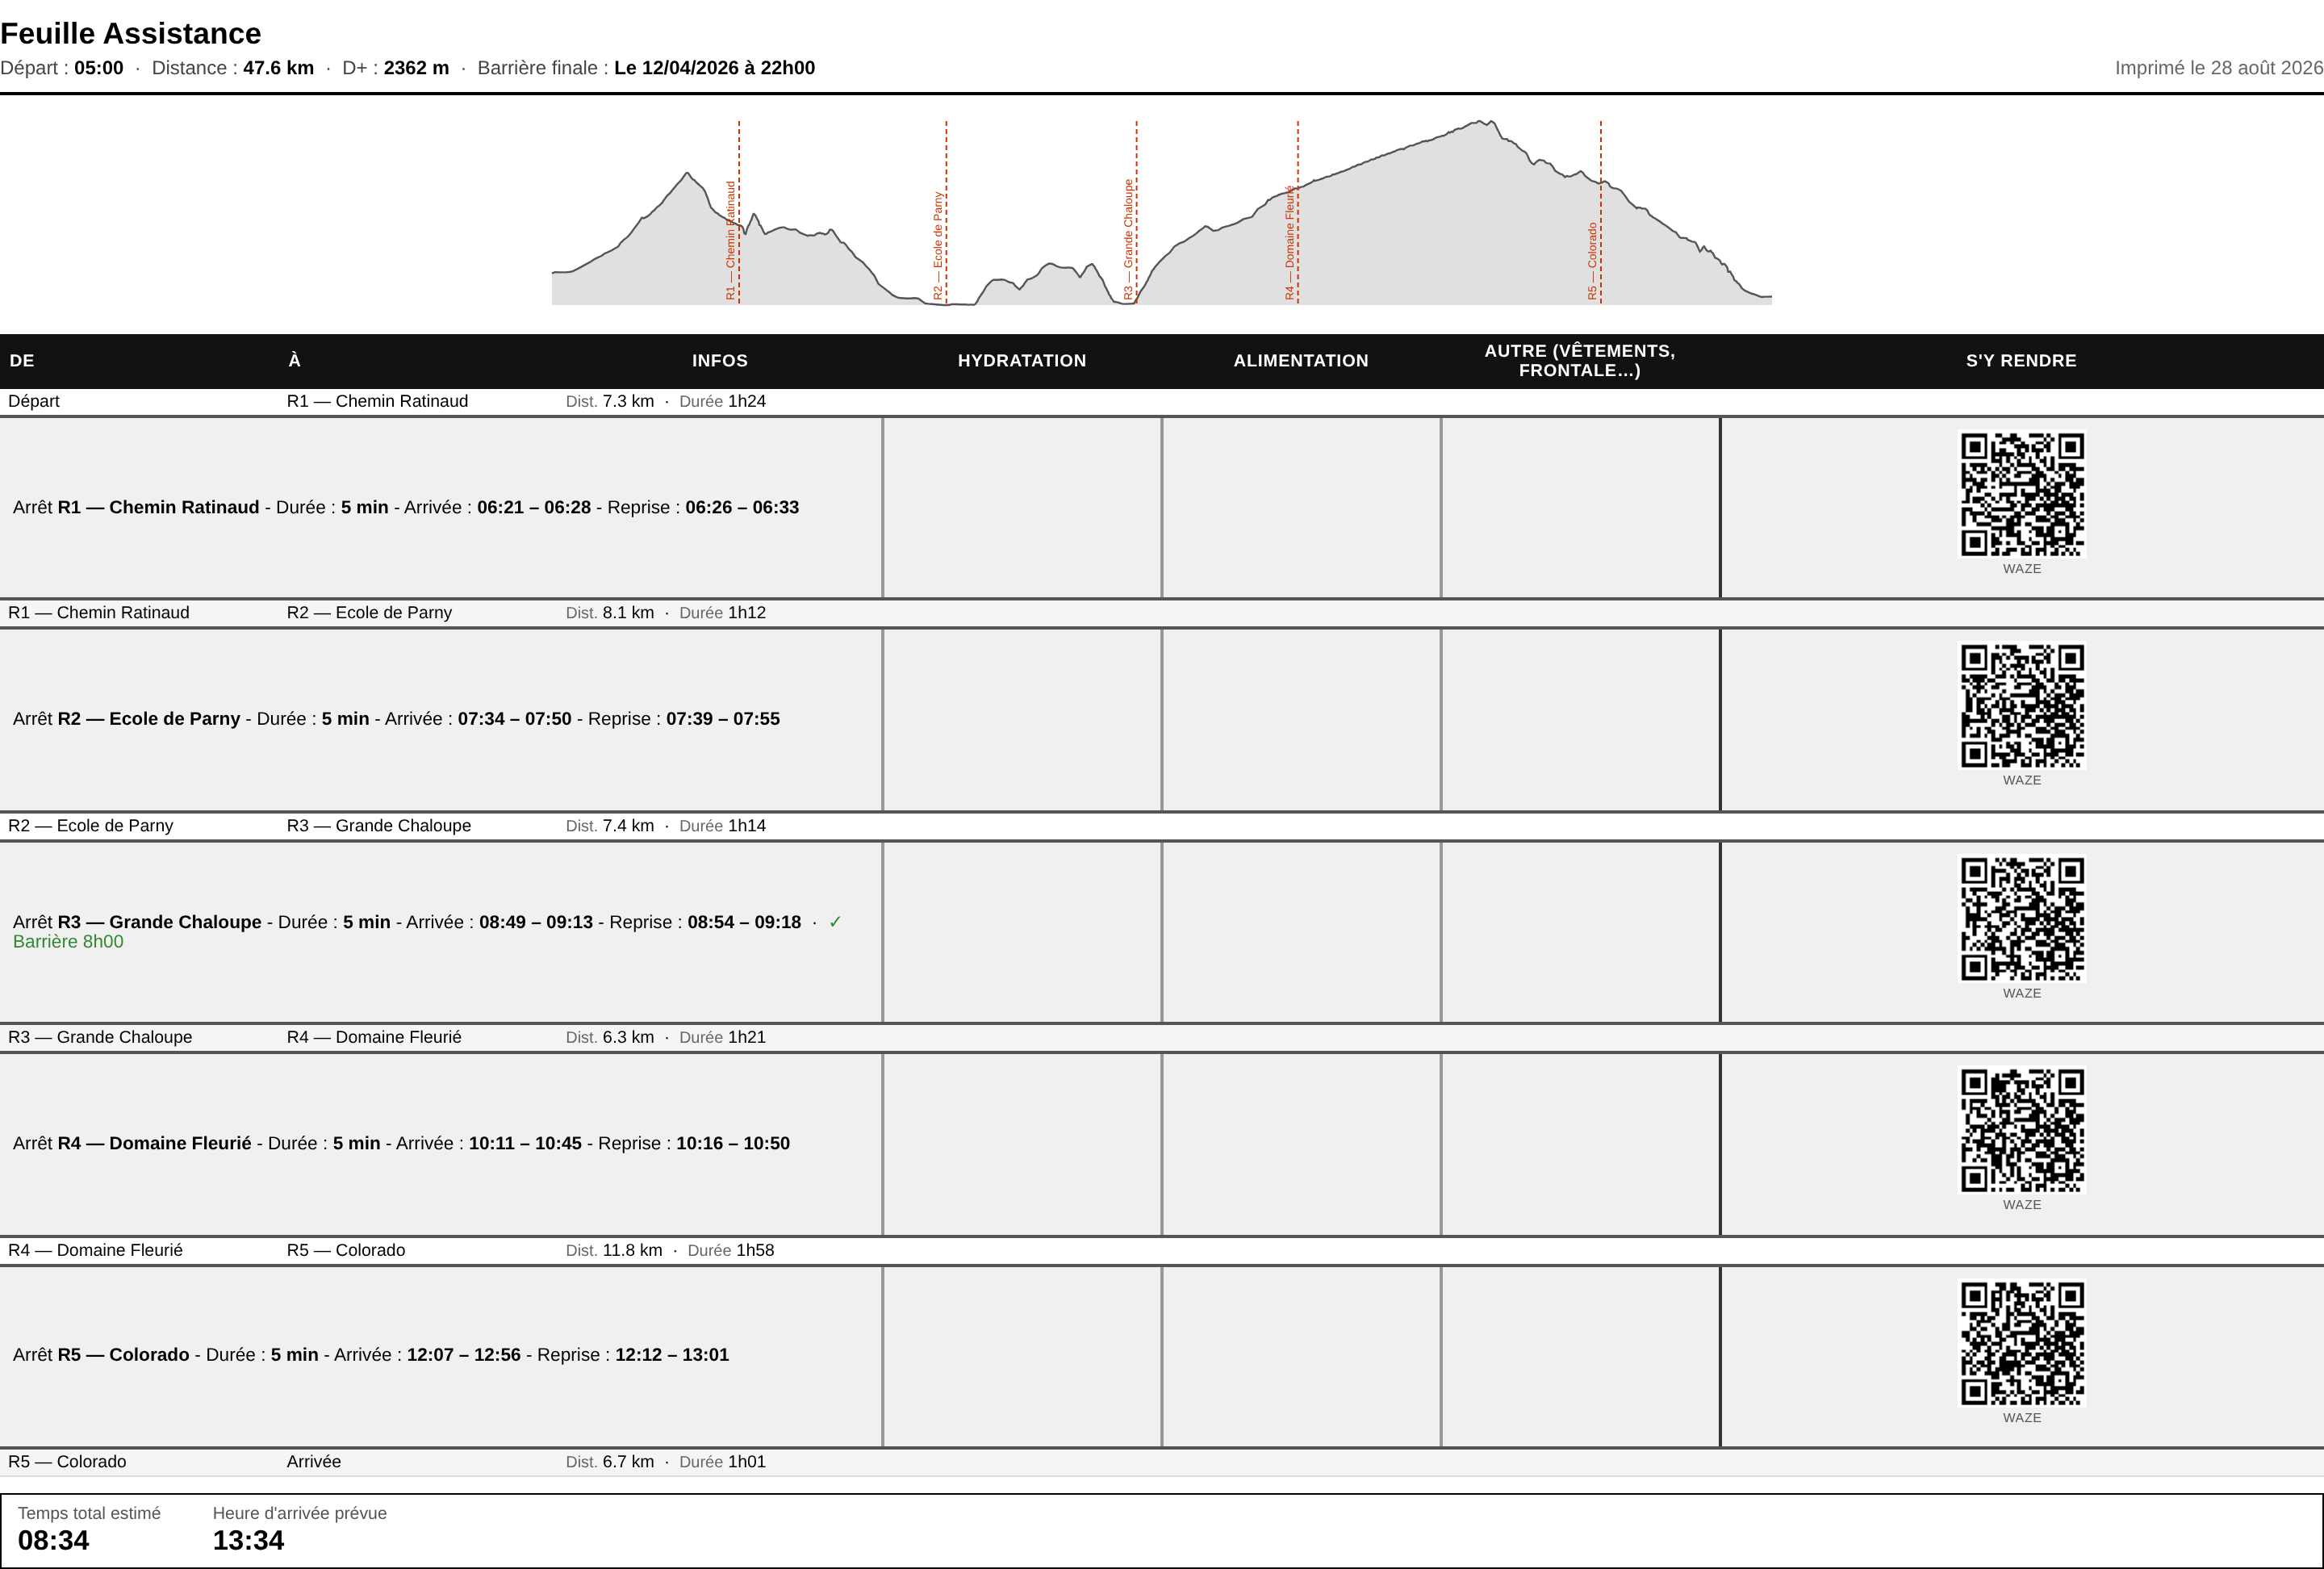This screenshot has width=2324, height=1569.
Task: Click the Dist. 8.1 km Durée 1h12 segment info
Action: tap(666, 613)
